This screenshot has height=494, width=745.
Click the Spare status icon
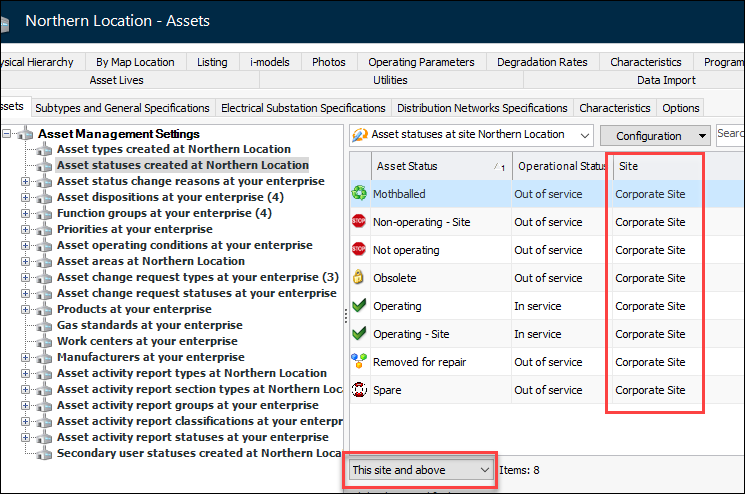pos(360,390)
